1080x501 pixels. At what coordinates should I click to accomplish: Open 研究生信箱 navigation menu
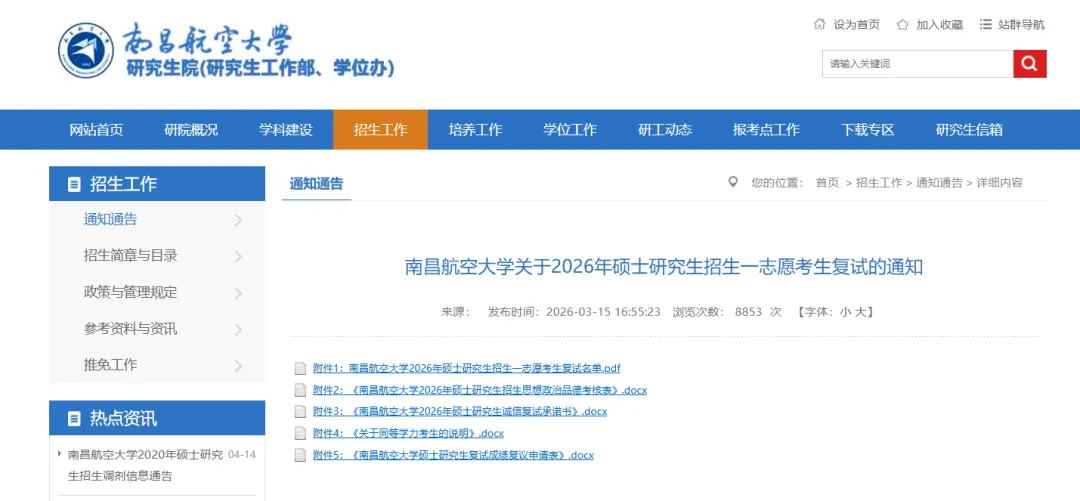[969, 130]
